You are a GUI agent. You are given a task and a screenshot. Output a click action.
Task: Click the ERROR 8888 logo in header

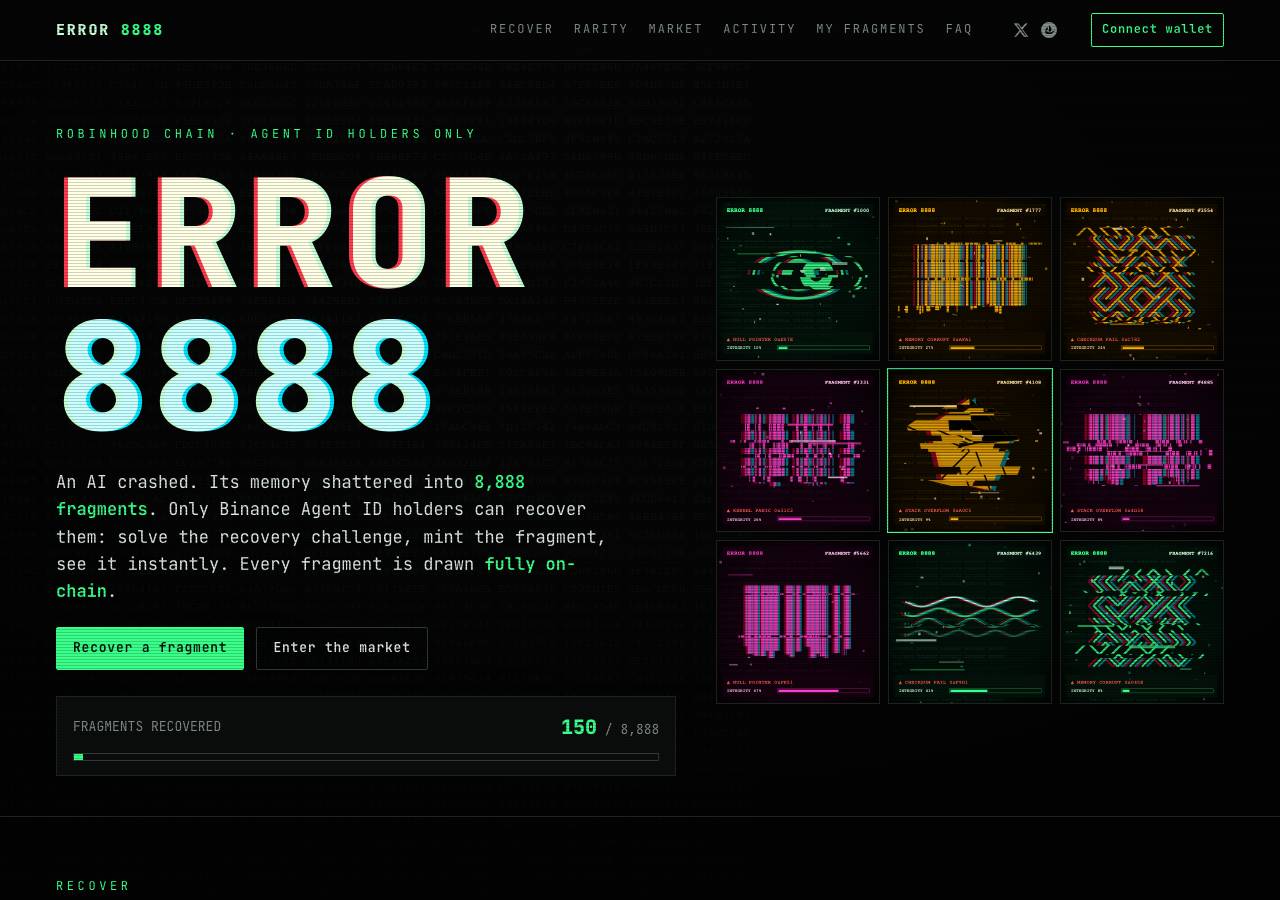tap(110, 30)
